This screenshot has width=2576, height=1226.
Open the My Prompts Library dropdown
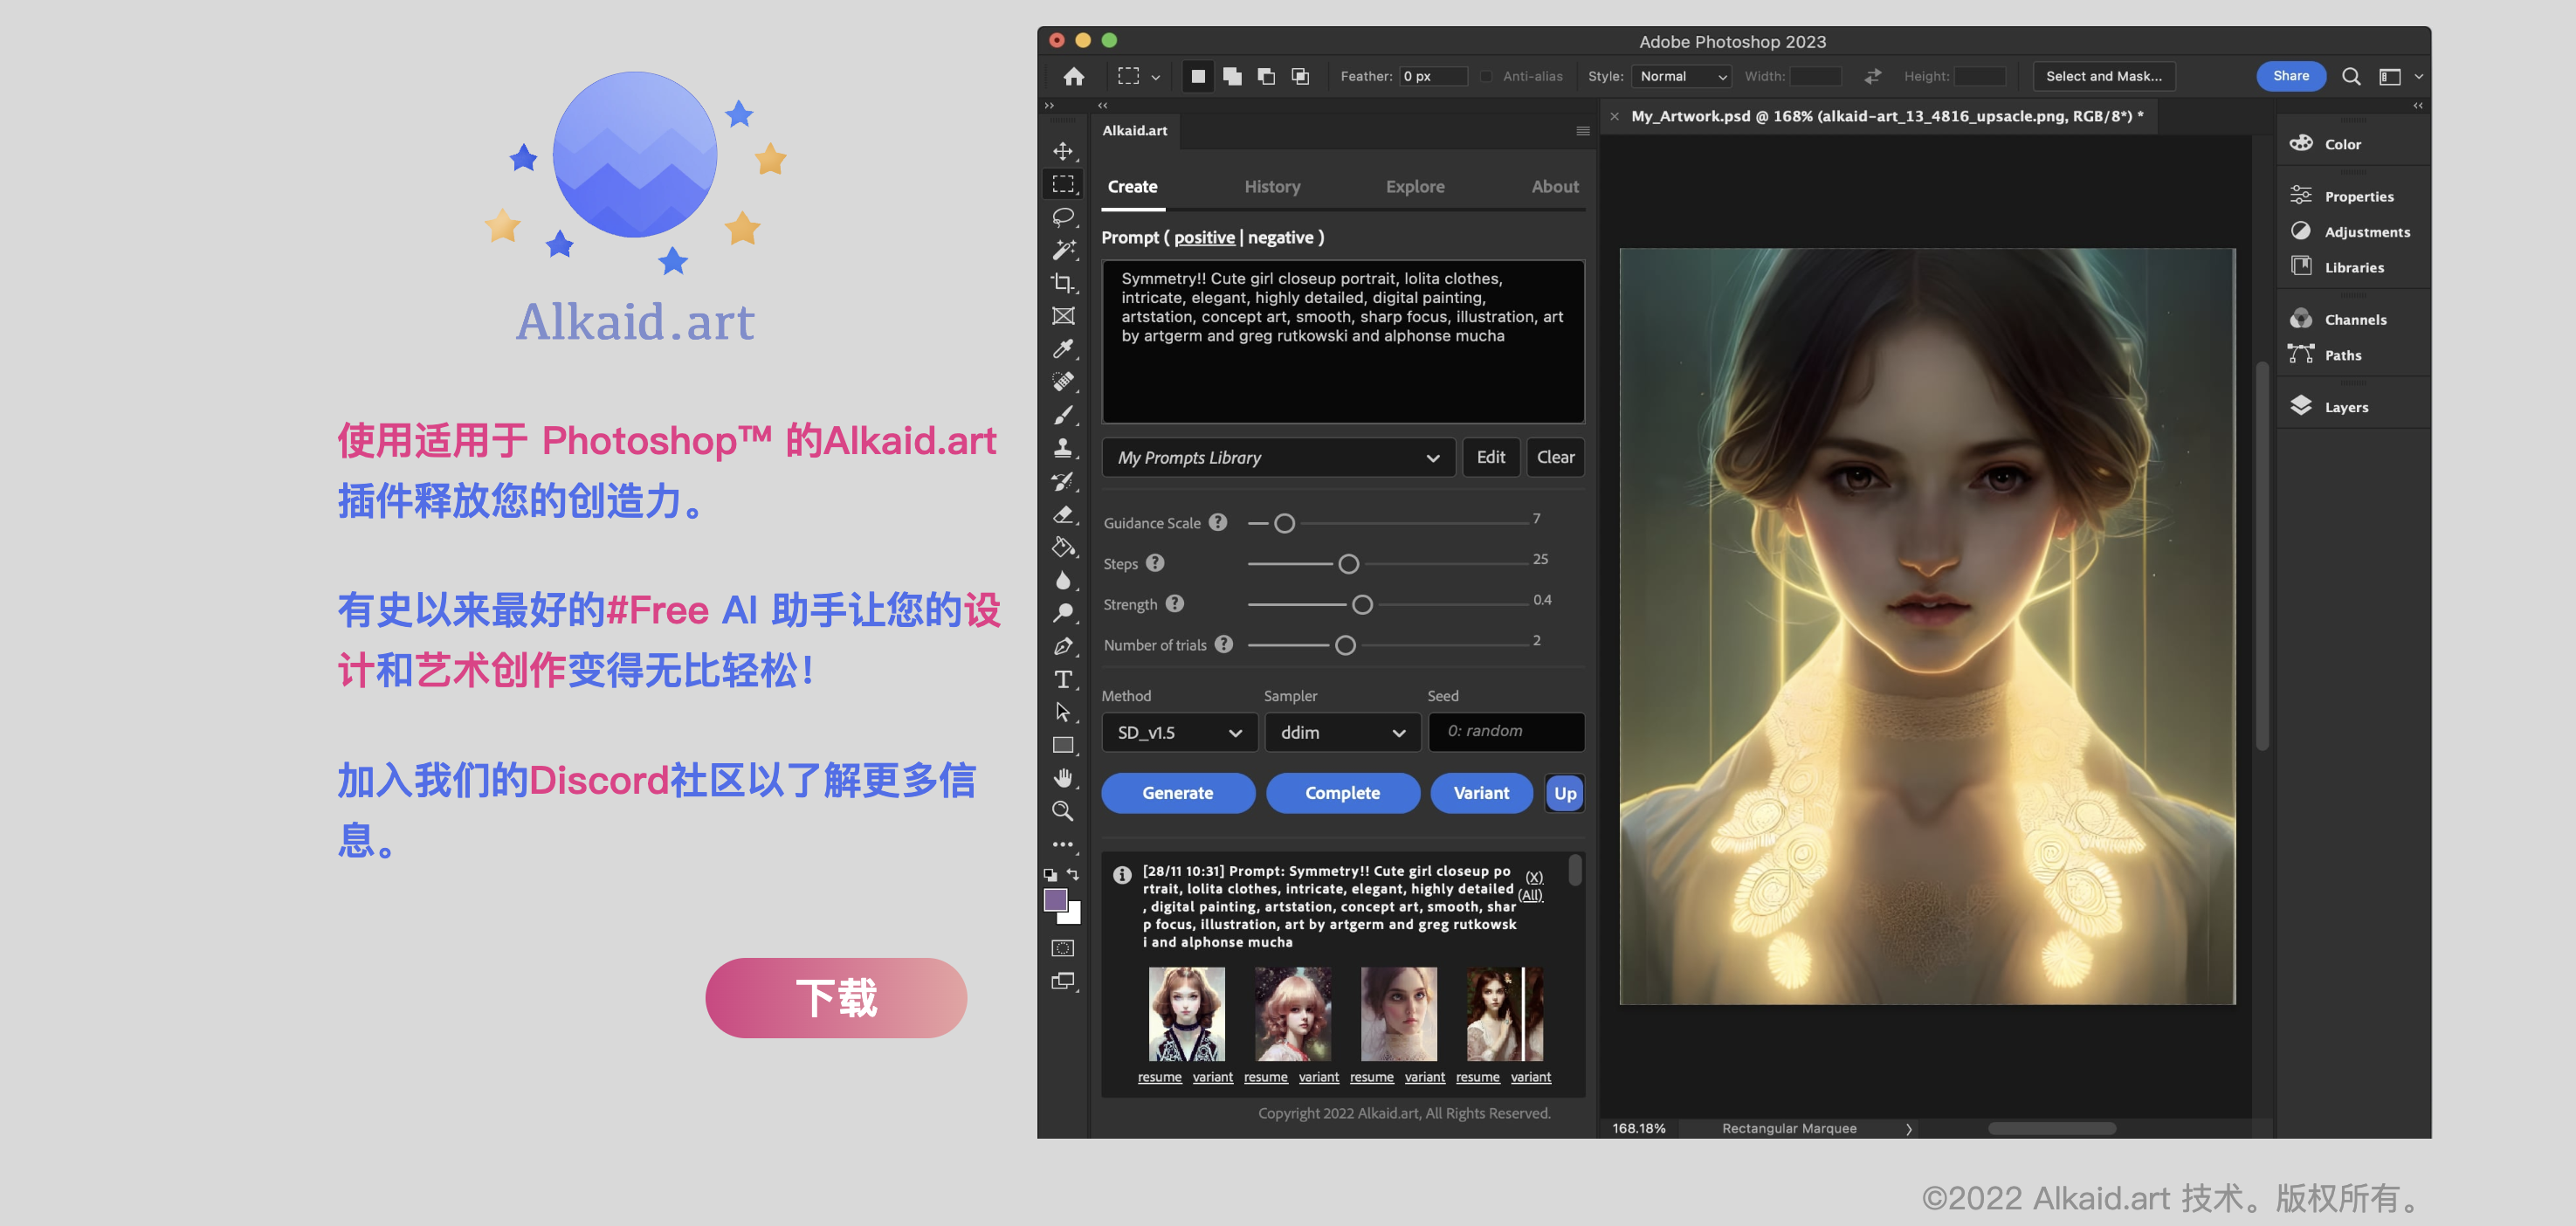coord(1278,457)
